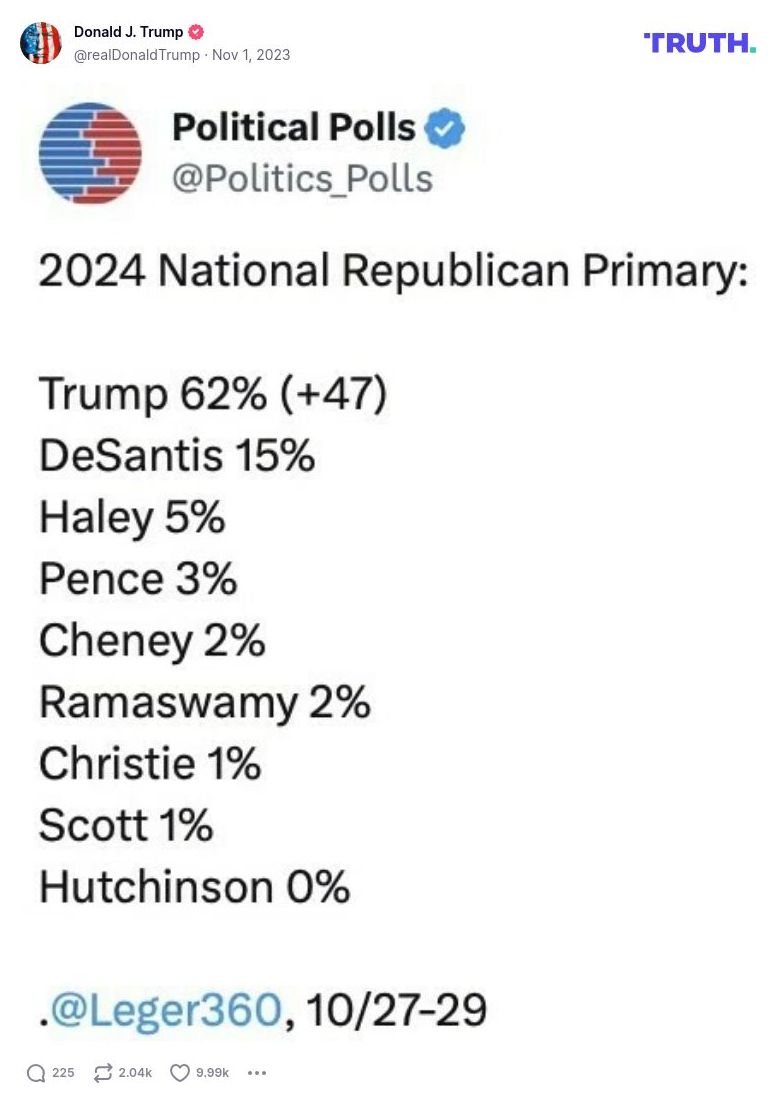Click the 225 replies count

pos(63,1073)
